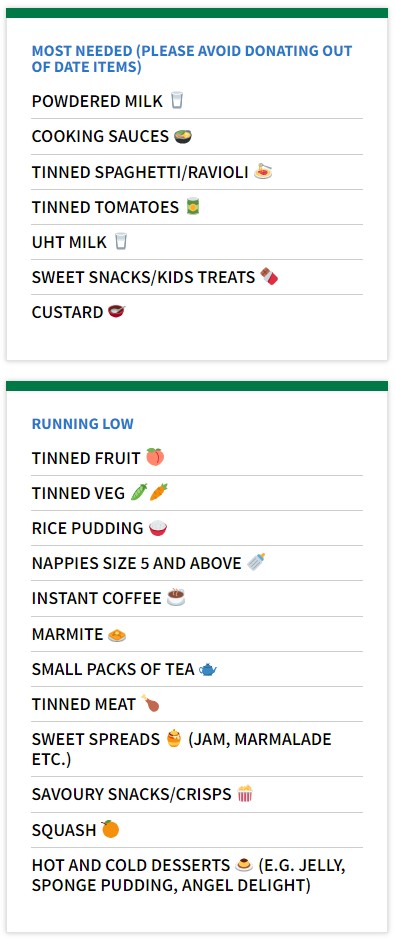Click the glass icon beside Powdered Milk

176,100
